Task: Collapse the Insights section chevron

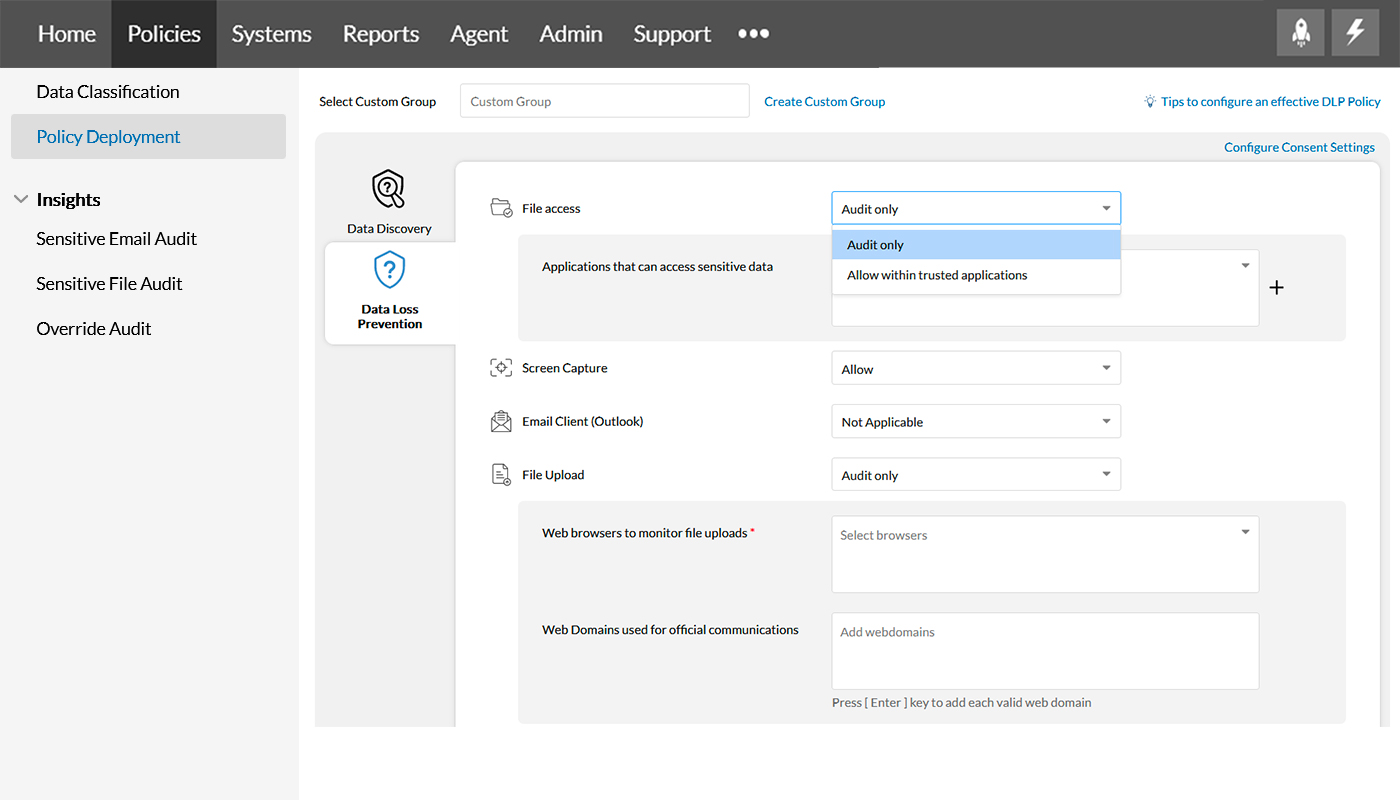Action: (x=20, y=200)
